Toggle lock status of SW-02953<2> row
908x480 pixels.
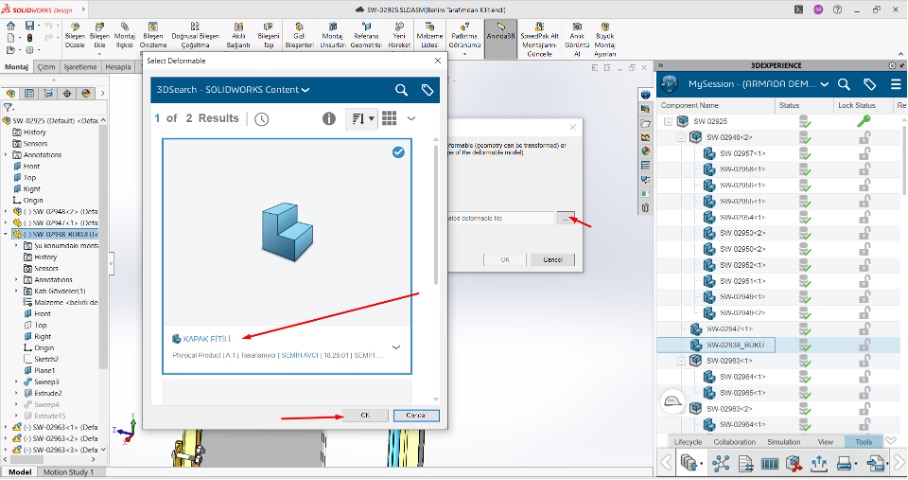(x=865, y=233)
